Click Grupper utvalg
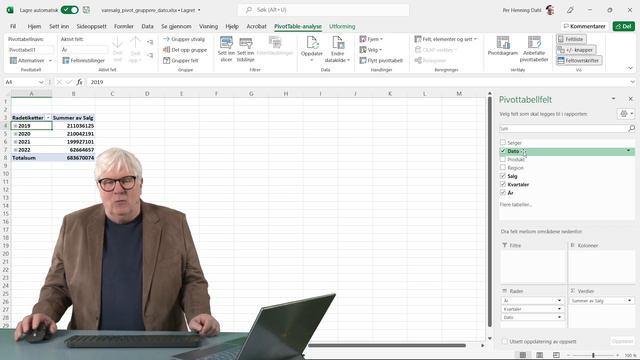Screen dimensions: 640x360 (x=184, y=39)
